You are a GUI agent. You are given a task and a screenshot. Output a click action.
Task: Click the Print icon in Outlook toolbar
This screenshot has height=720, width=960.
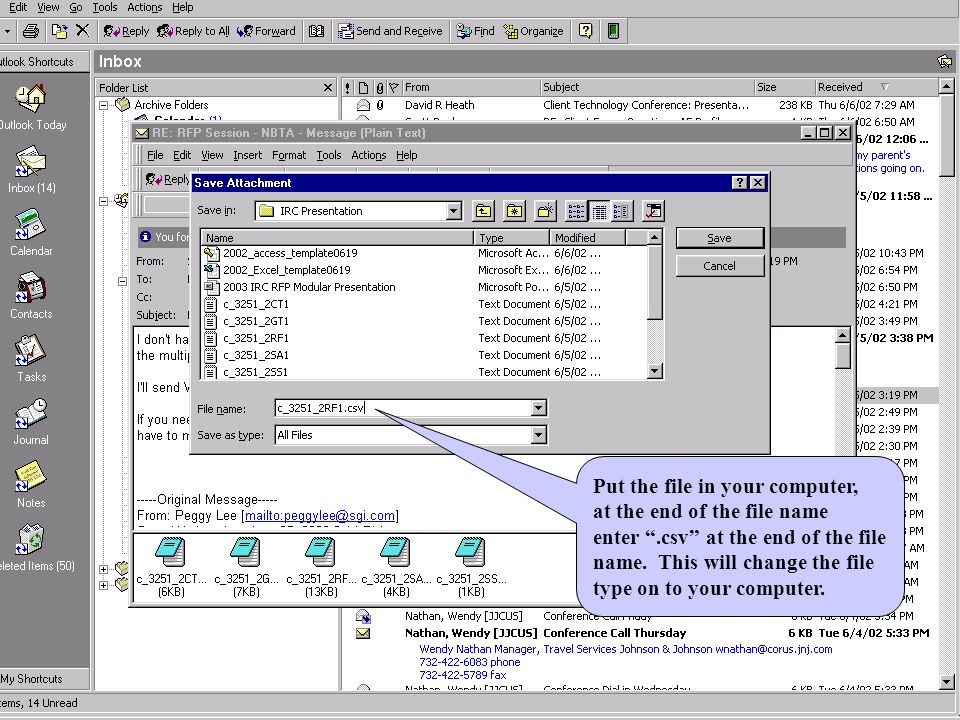[x=31, y=31]
